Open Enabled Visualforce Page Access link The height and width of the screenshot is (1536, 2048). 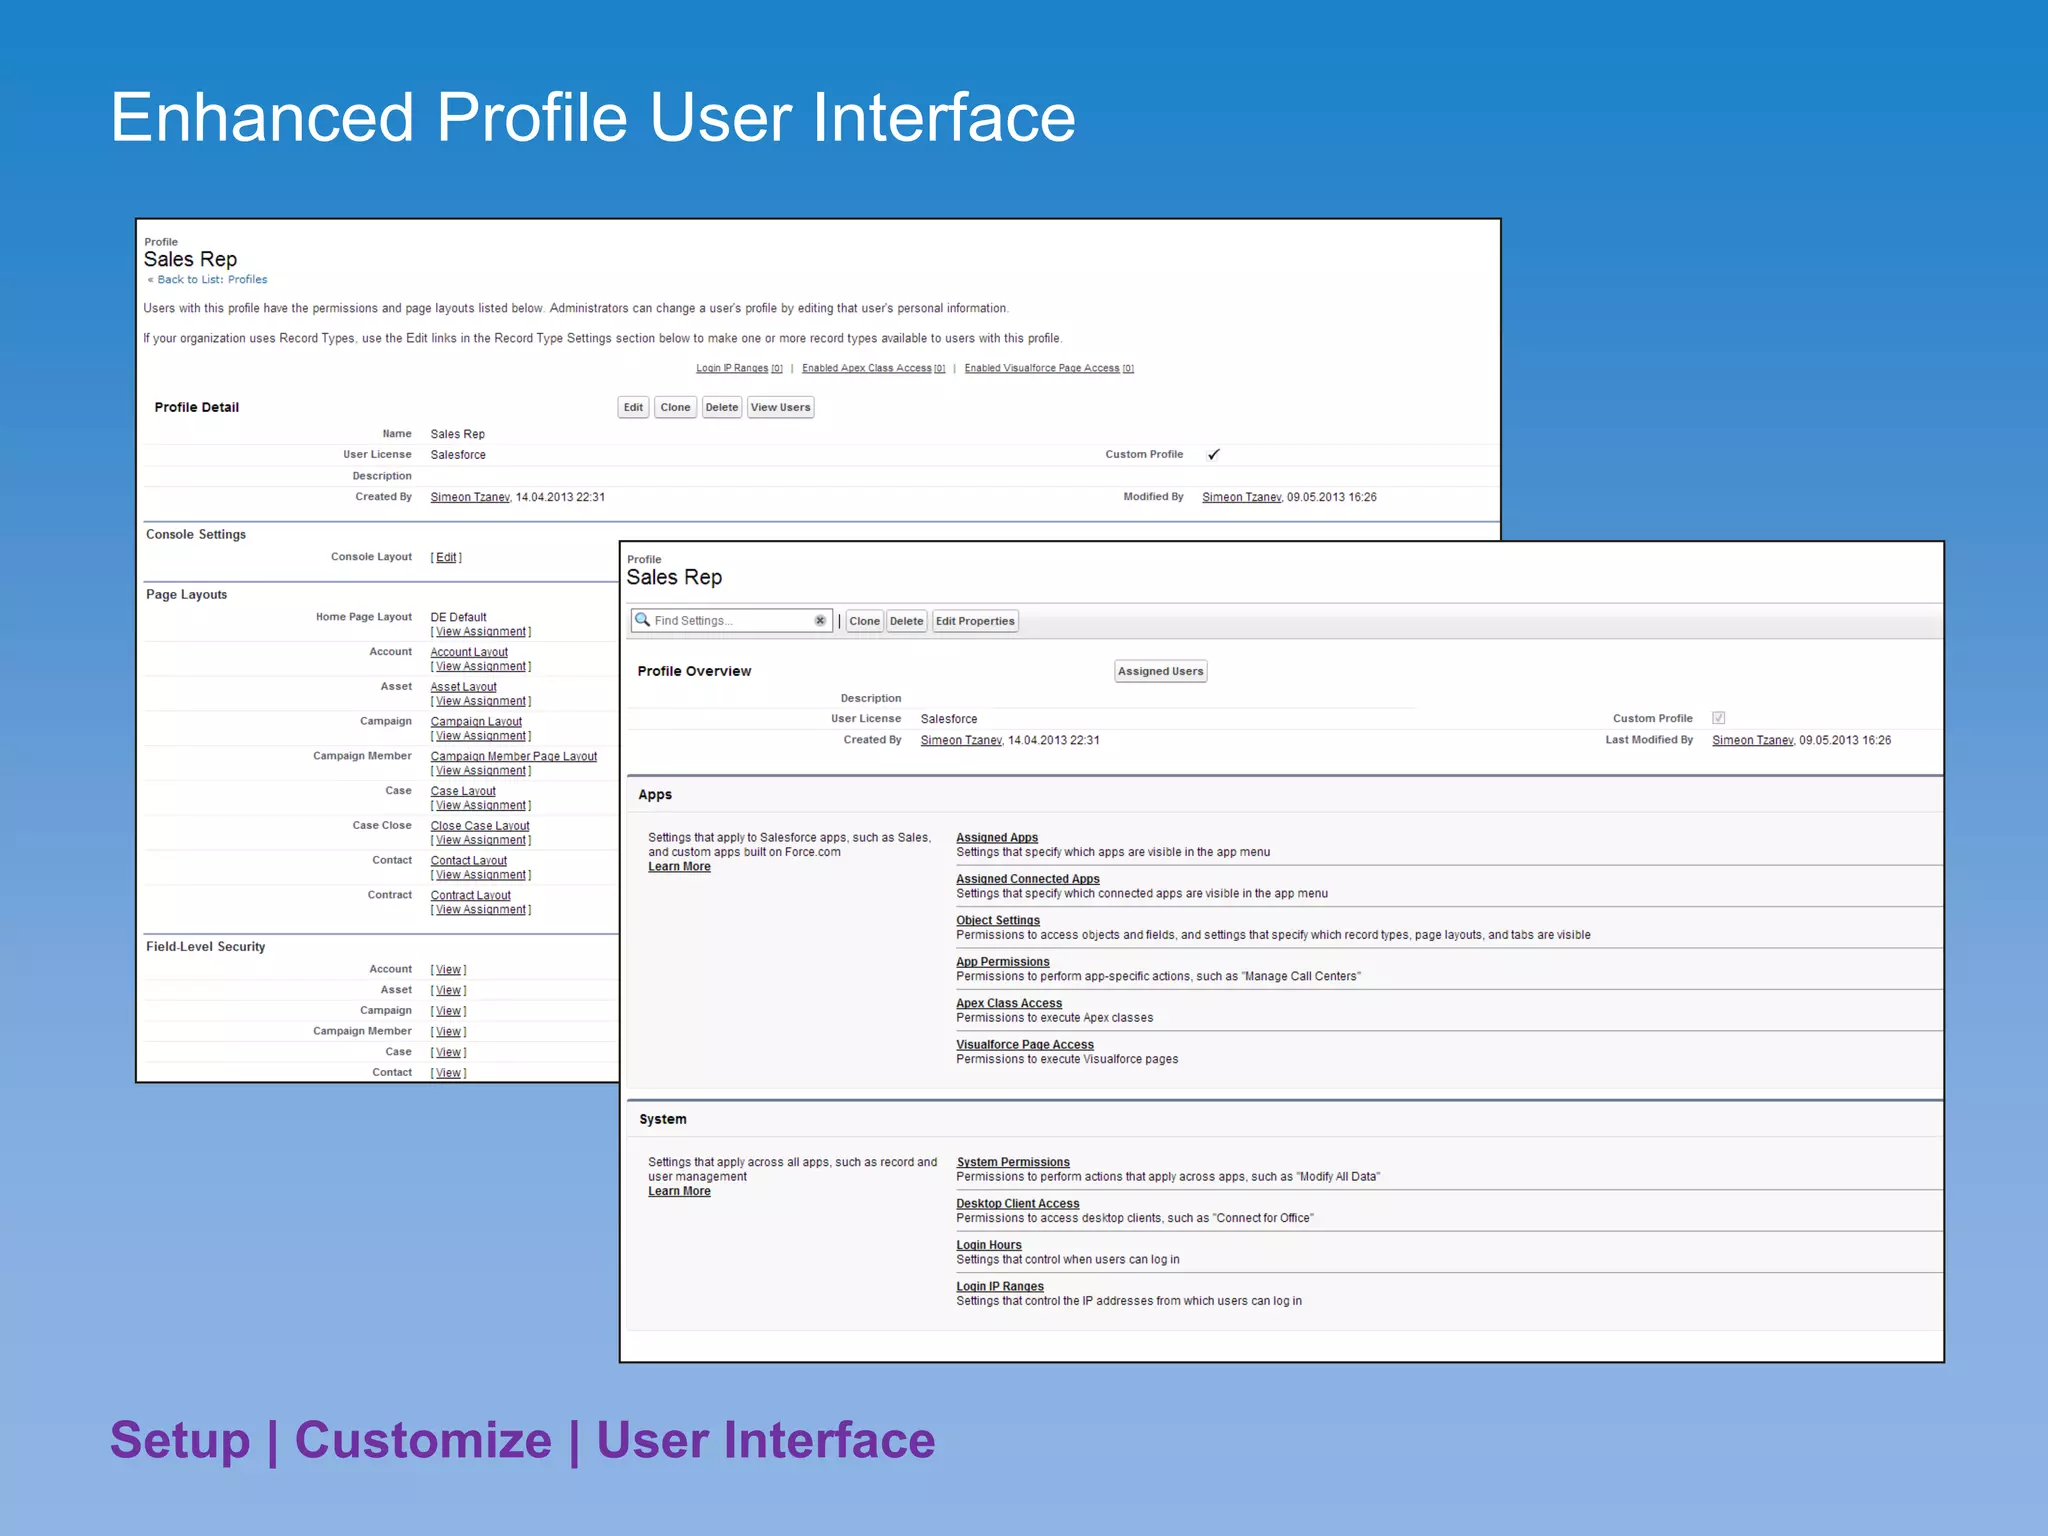(1049, 368)
